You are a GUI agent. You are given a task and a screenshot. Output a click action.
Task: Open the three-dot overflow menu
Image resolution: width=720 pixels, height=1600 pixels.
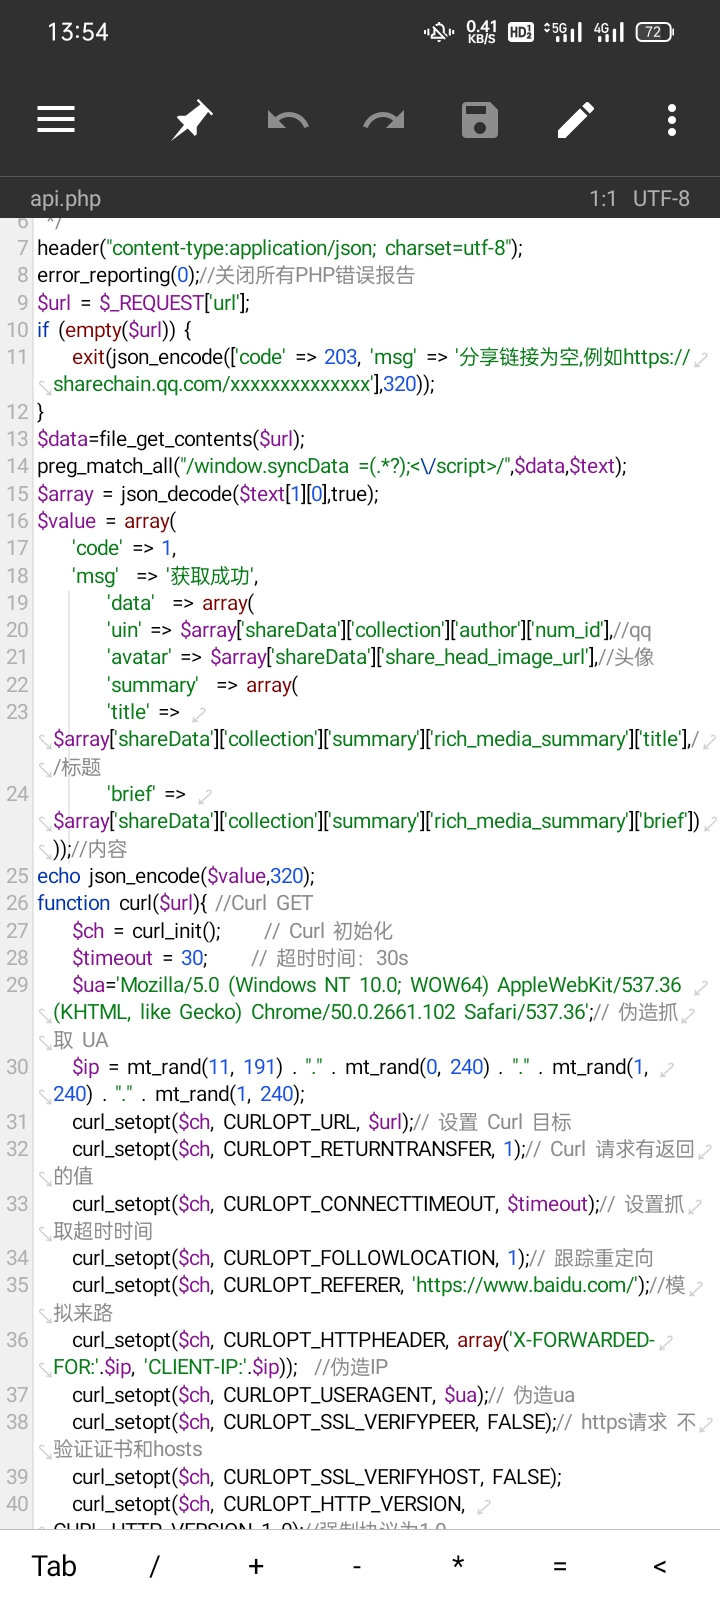click(672, 120)
